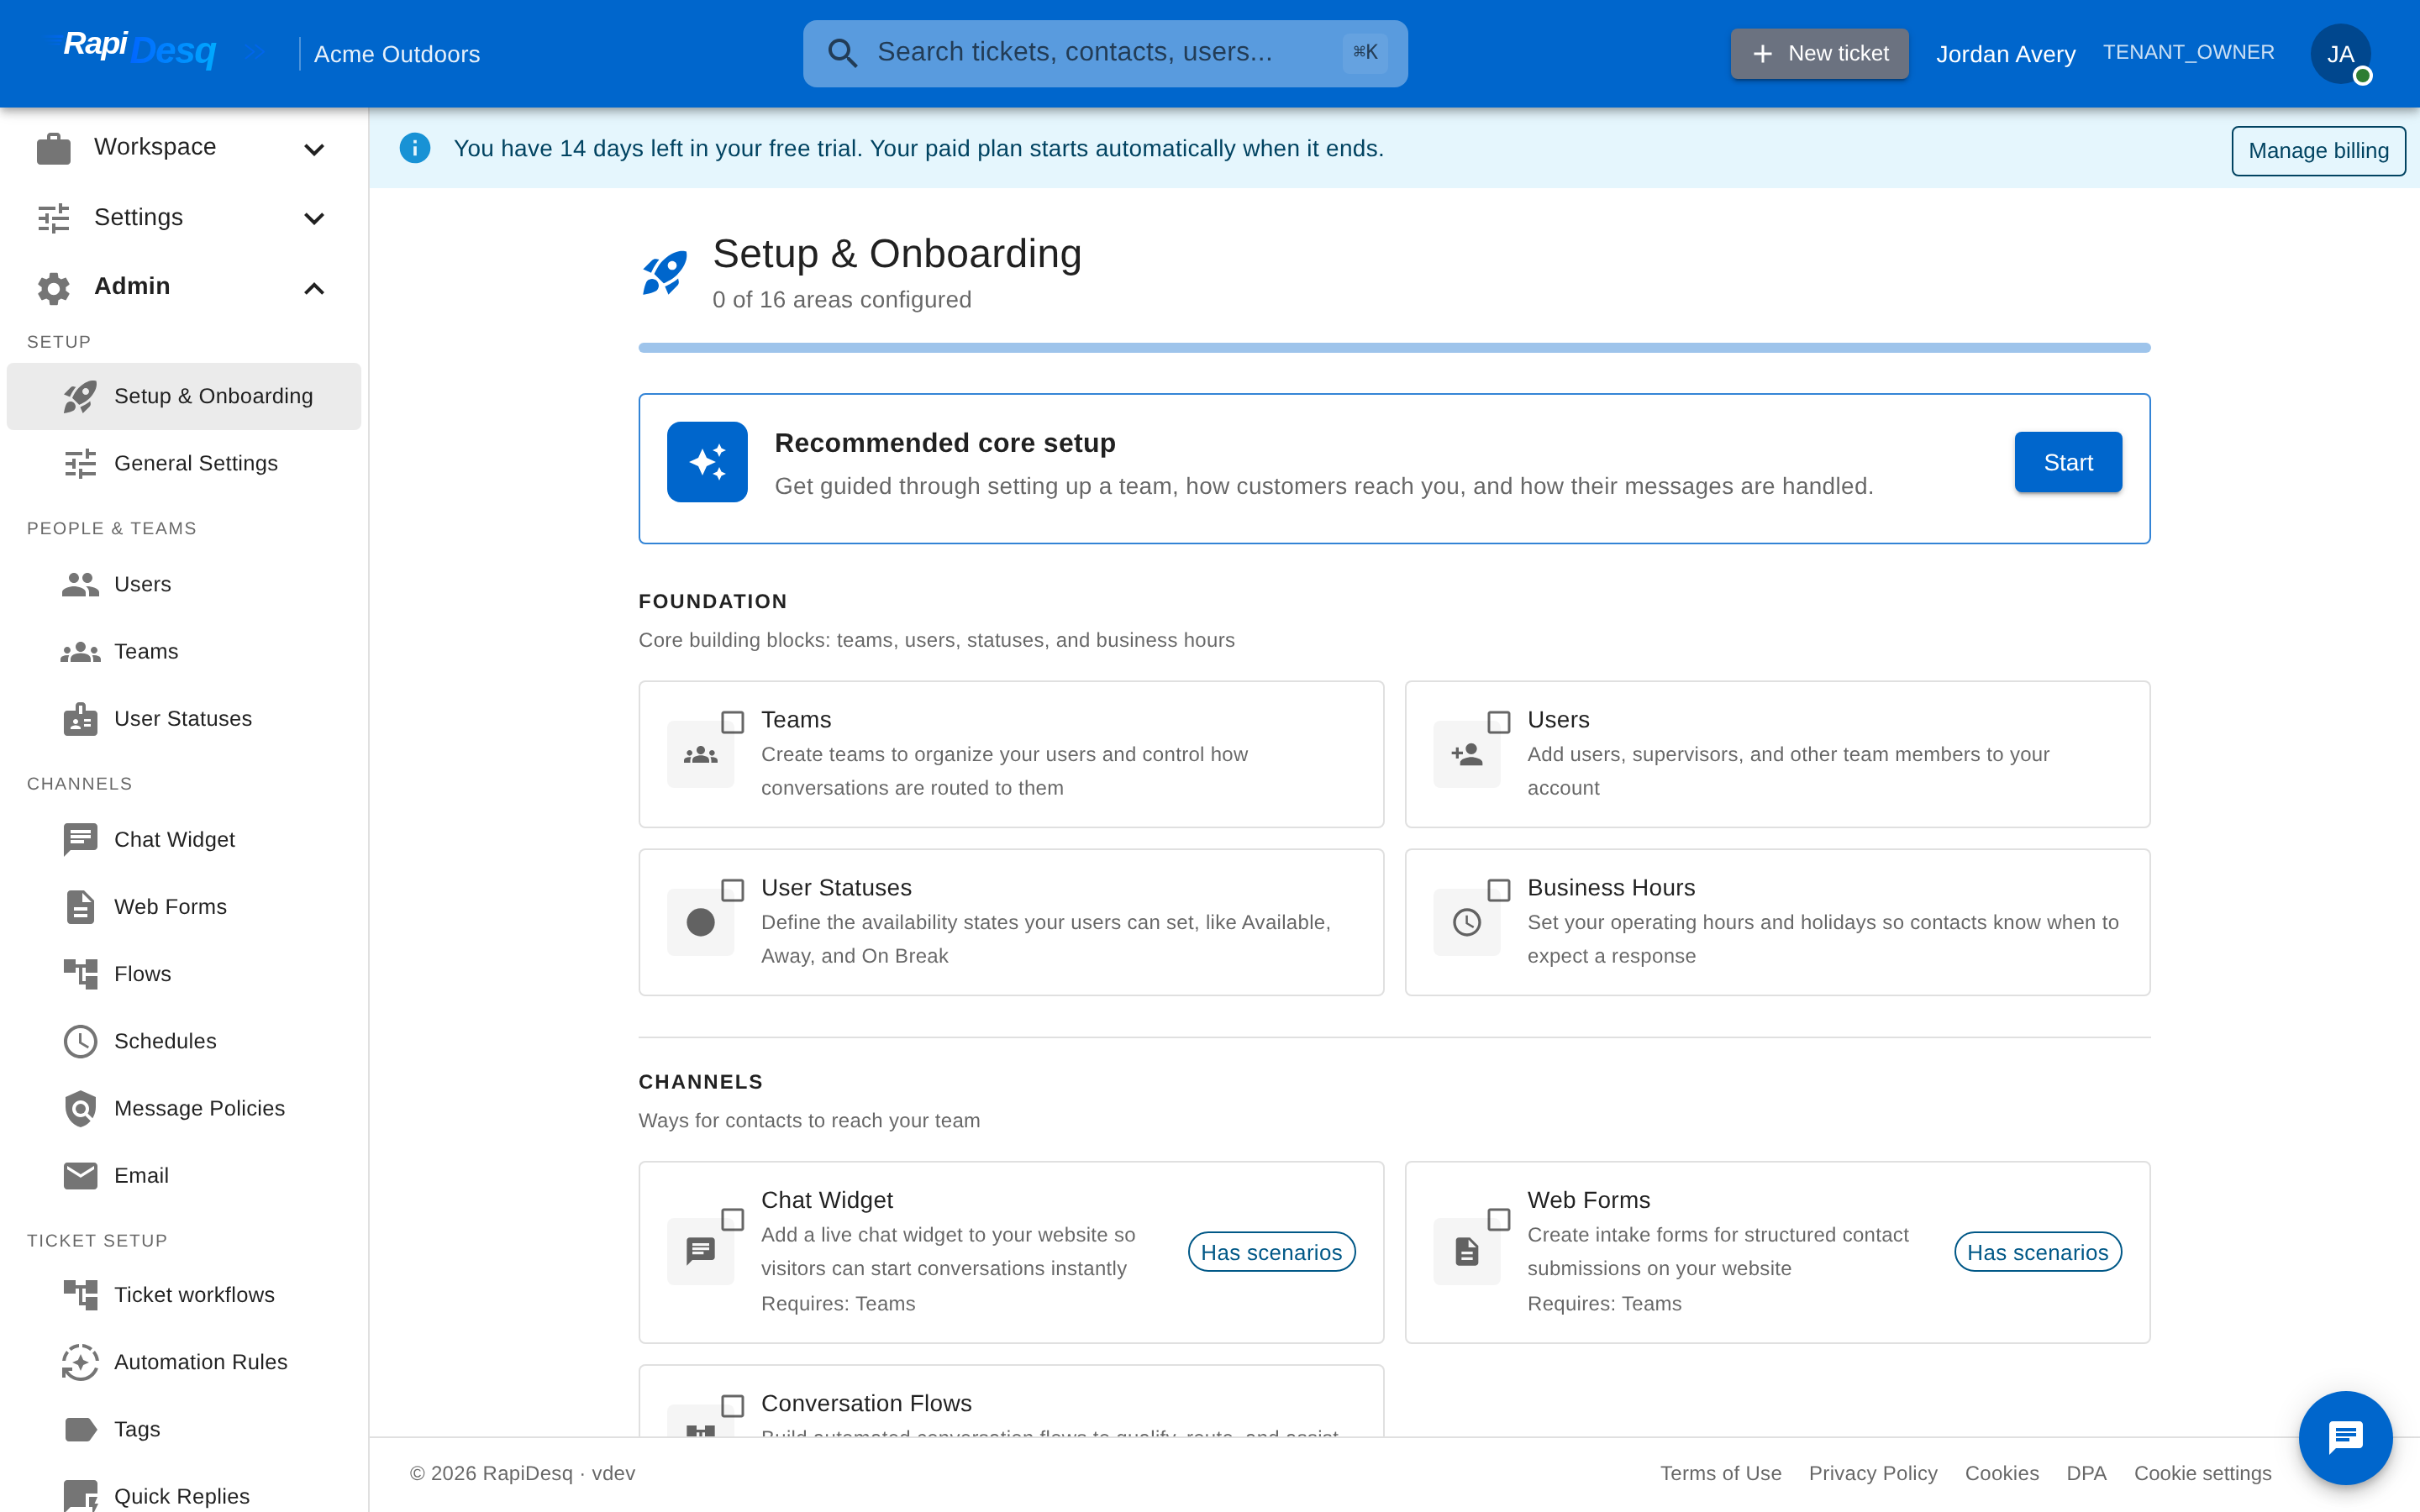The image size is (2420, 1512).
Task: Check the Web Forms setup checkbox
Action: coord(1499,1219)
